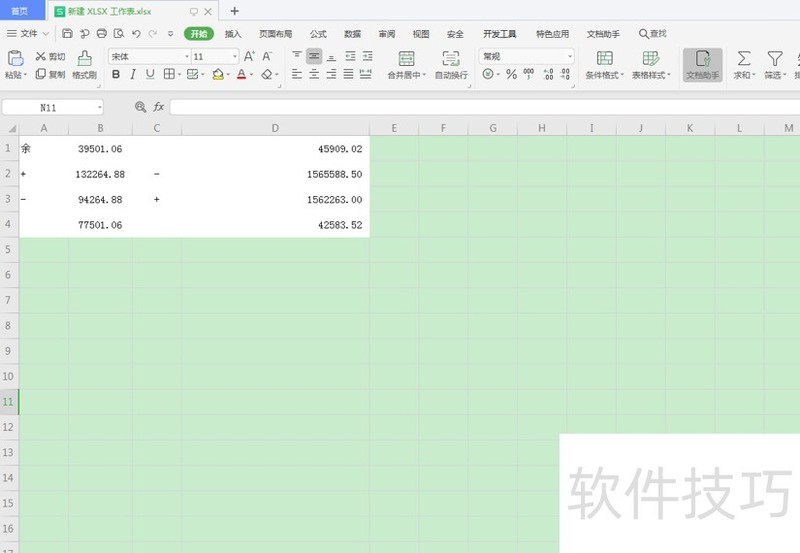This screenshot has height=553, width=800.
Task: Justify text with both-ends alignment
Action: click(348, 74)
